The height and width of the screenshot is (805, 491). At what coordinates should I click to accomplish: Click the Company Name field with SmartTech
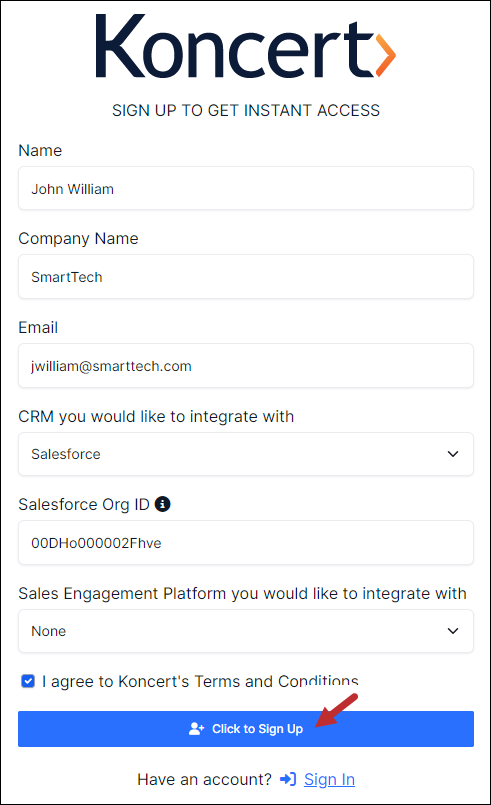click(246, 277)
